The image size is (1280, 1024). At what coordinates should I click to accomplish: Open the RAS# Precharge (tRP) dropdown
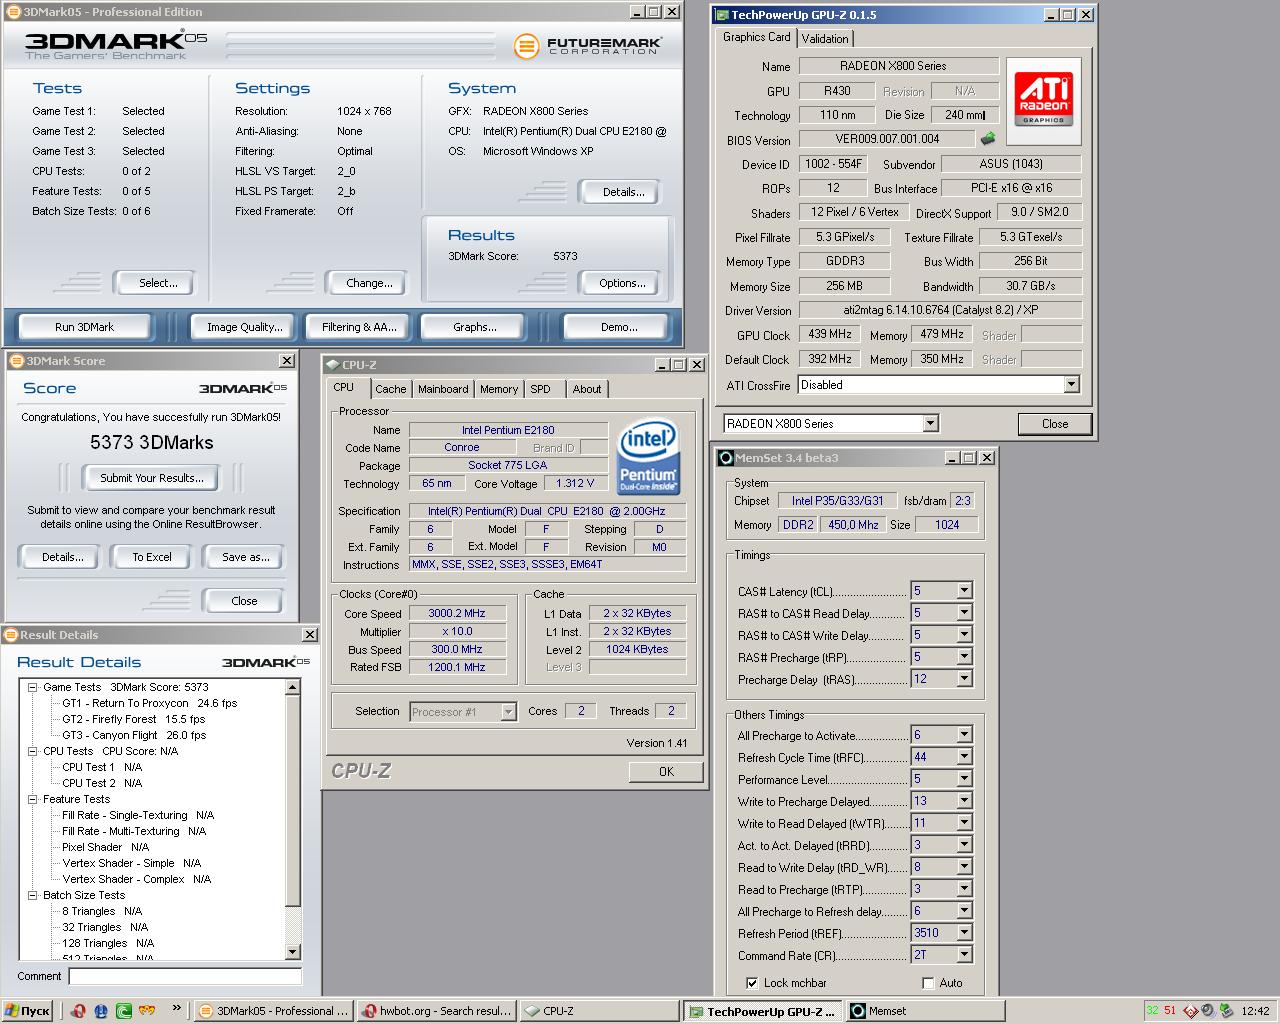[964, 657]
